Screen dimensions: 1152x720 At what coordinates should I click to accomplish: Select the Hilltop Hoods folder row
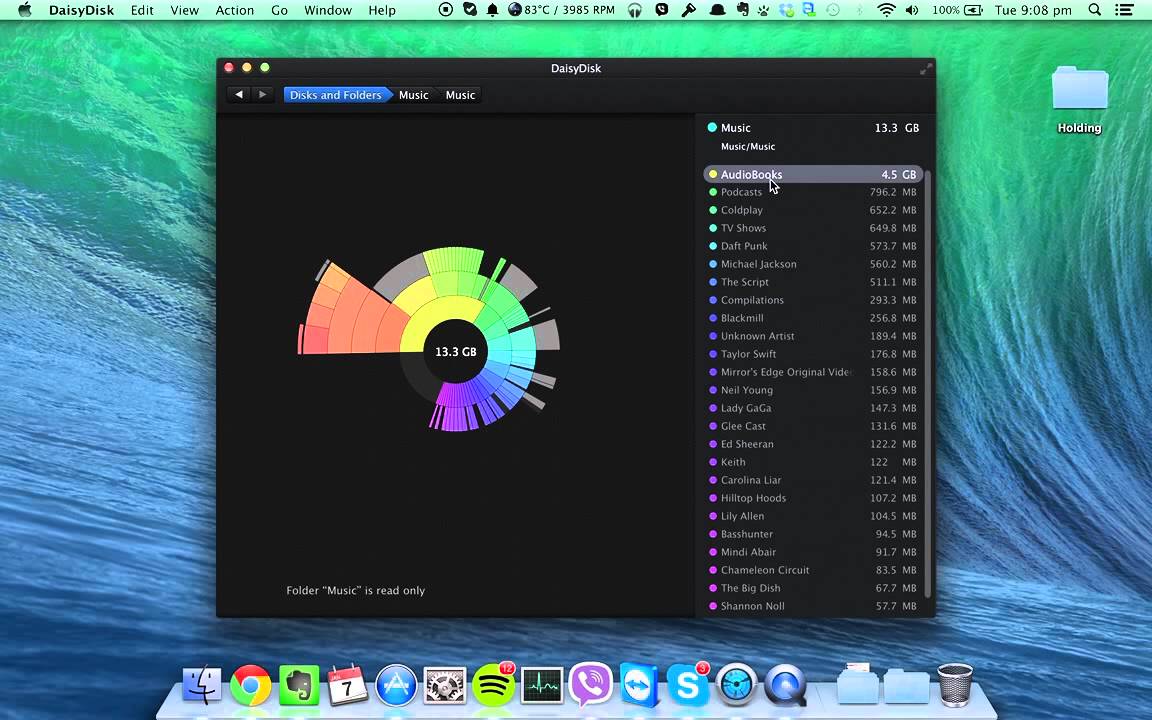813,498
